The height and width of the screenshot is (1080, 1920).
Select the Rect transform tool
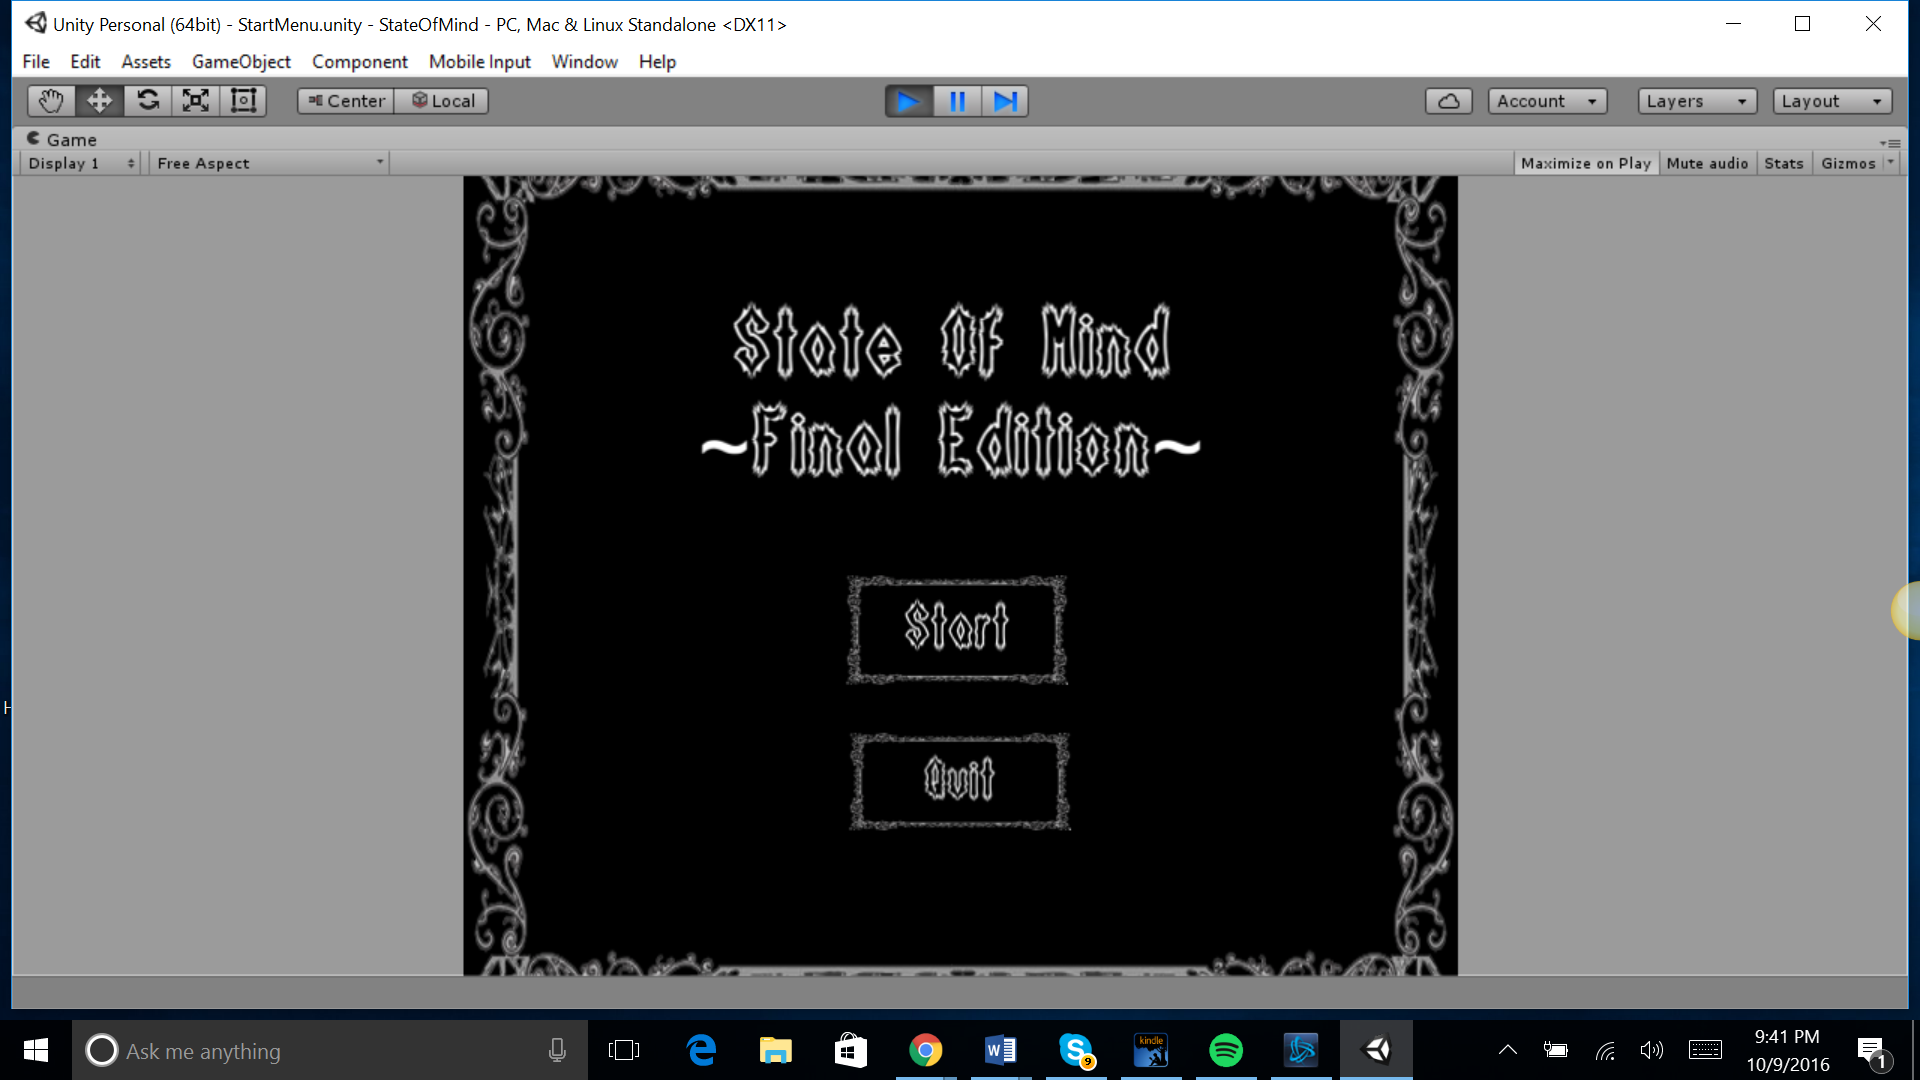(x=243, y=101)
